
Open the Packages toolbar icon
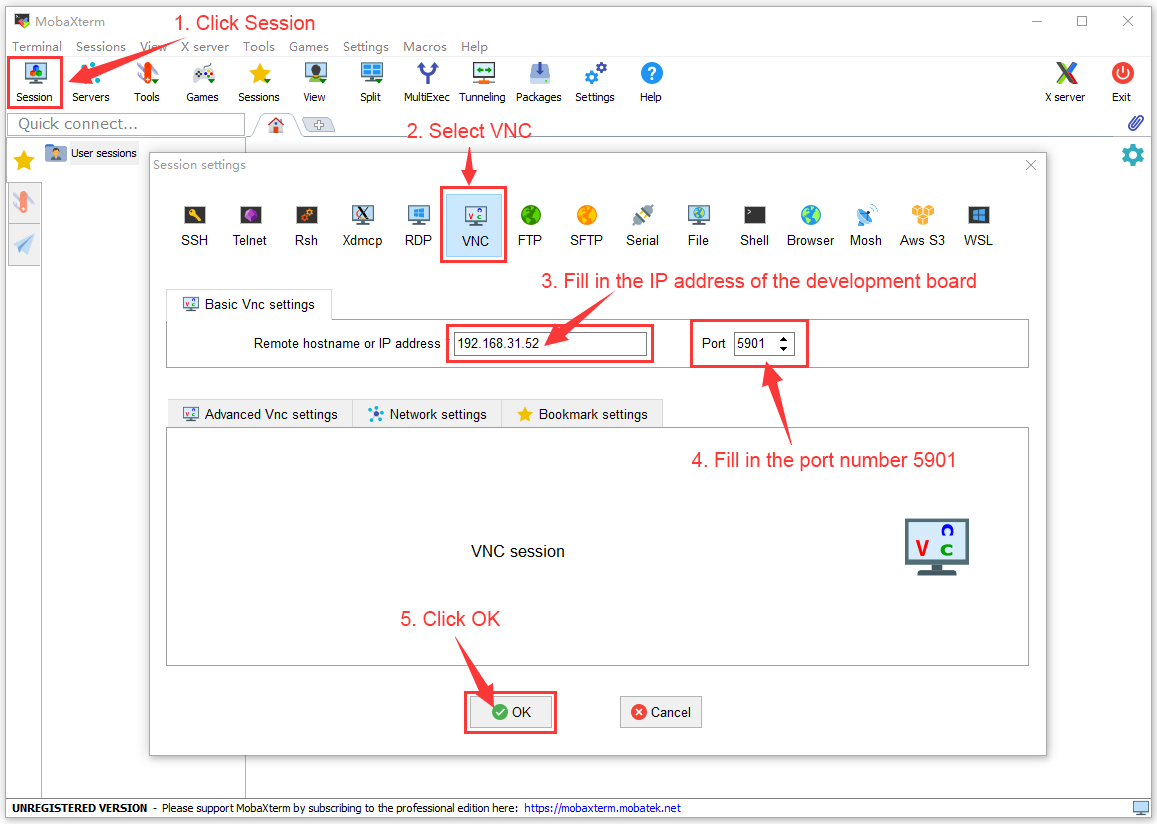pyautogui.click(x=539, y=82)
